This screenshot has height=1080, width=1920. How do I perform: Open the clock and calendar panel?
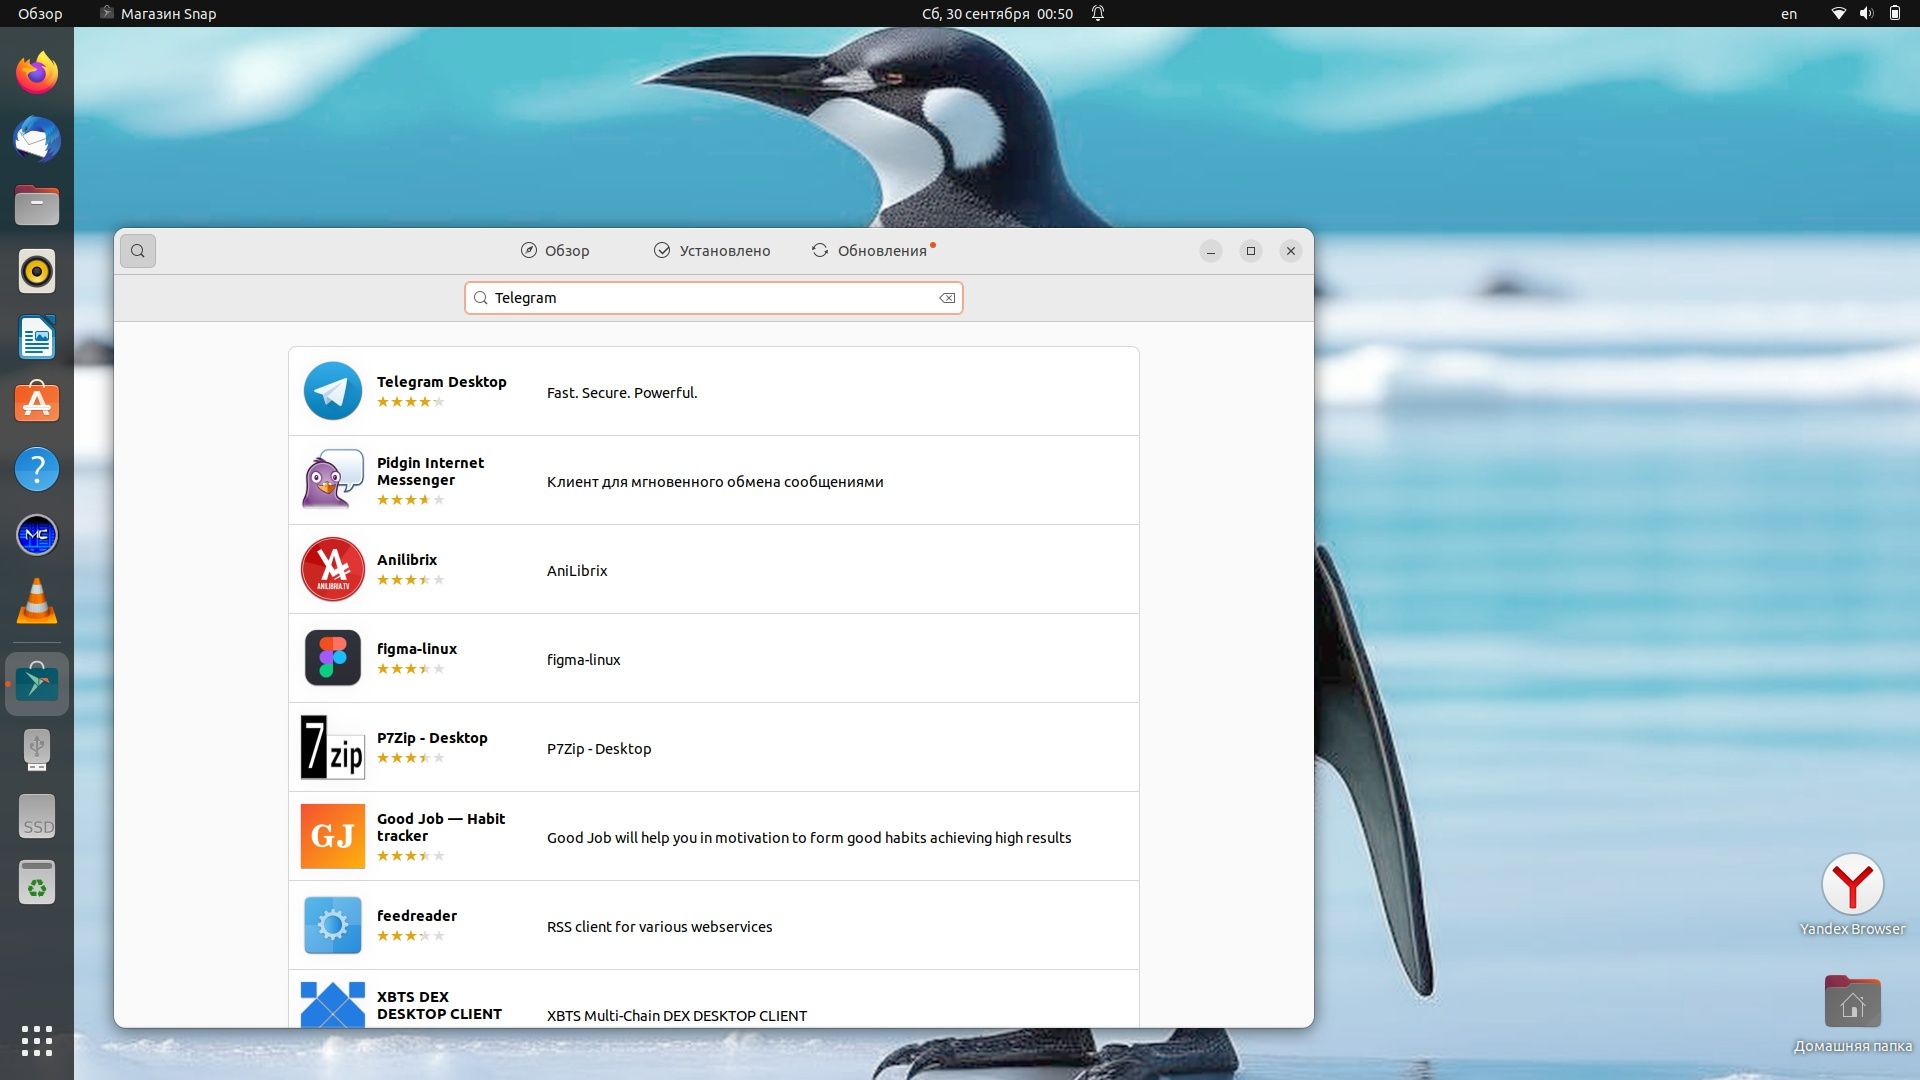[x=997, y=13]
